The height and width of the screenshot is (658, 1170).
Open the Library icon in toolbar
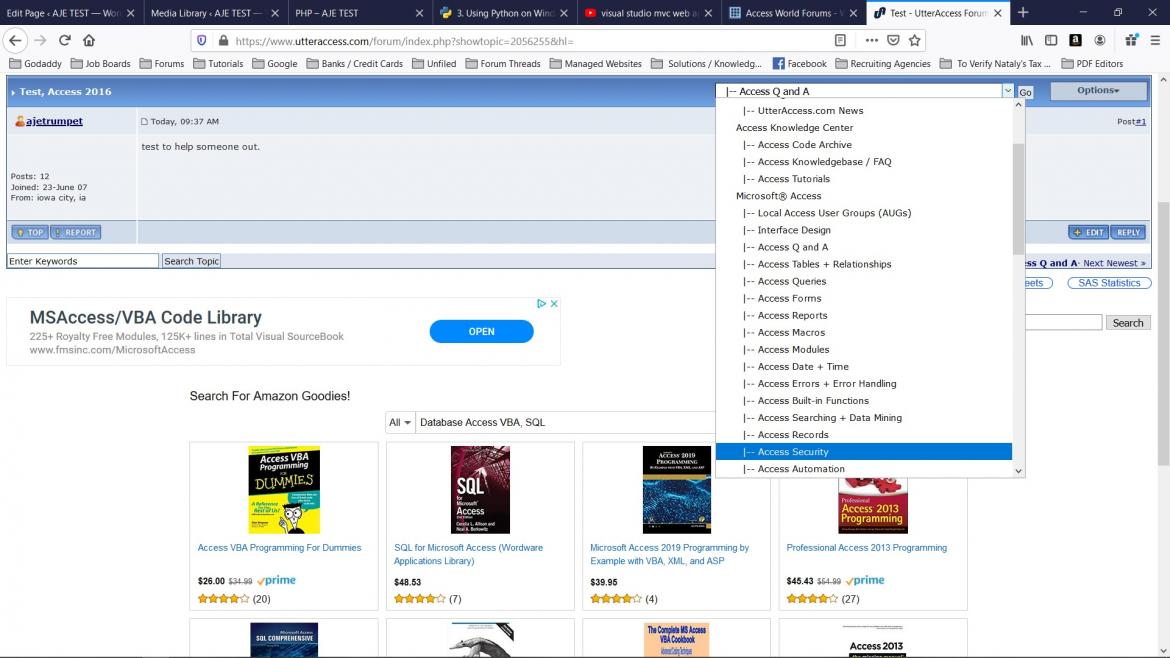click(x=1027, y=40)
